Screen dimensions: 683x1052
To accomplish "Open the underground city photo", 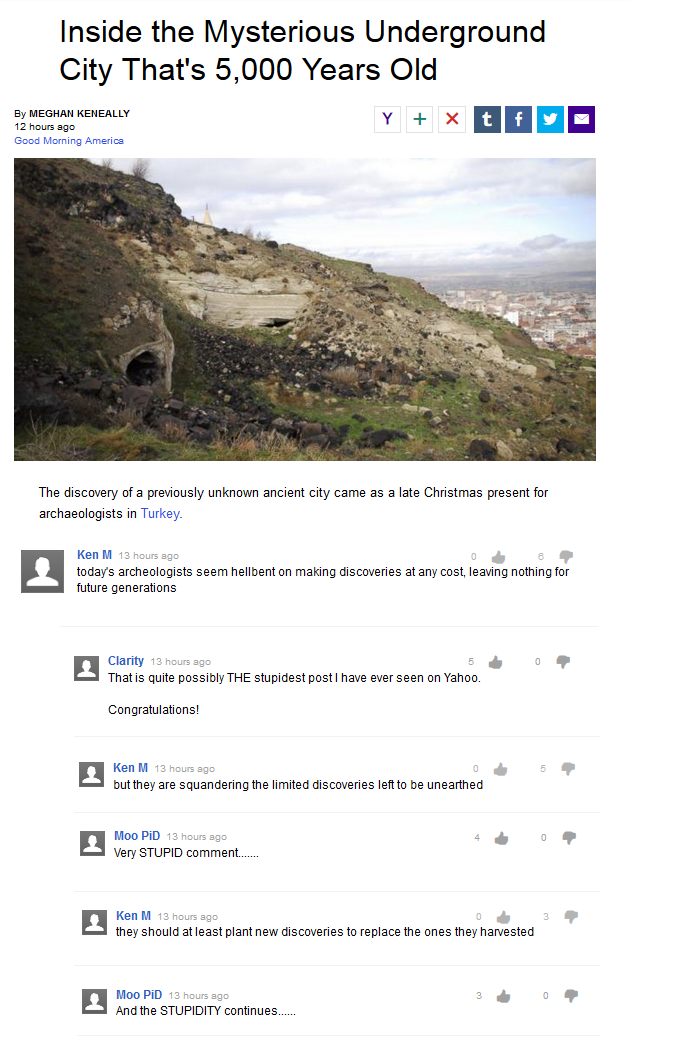I will click(x=305, y=309).
